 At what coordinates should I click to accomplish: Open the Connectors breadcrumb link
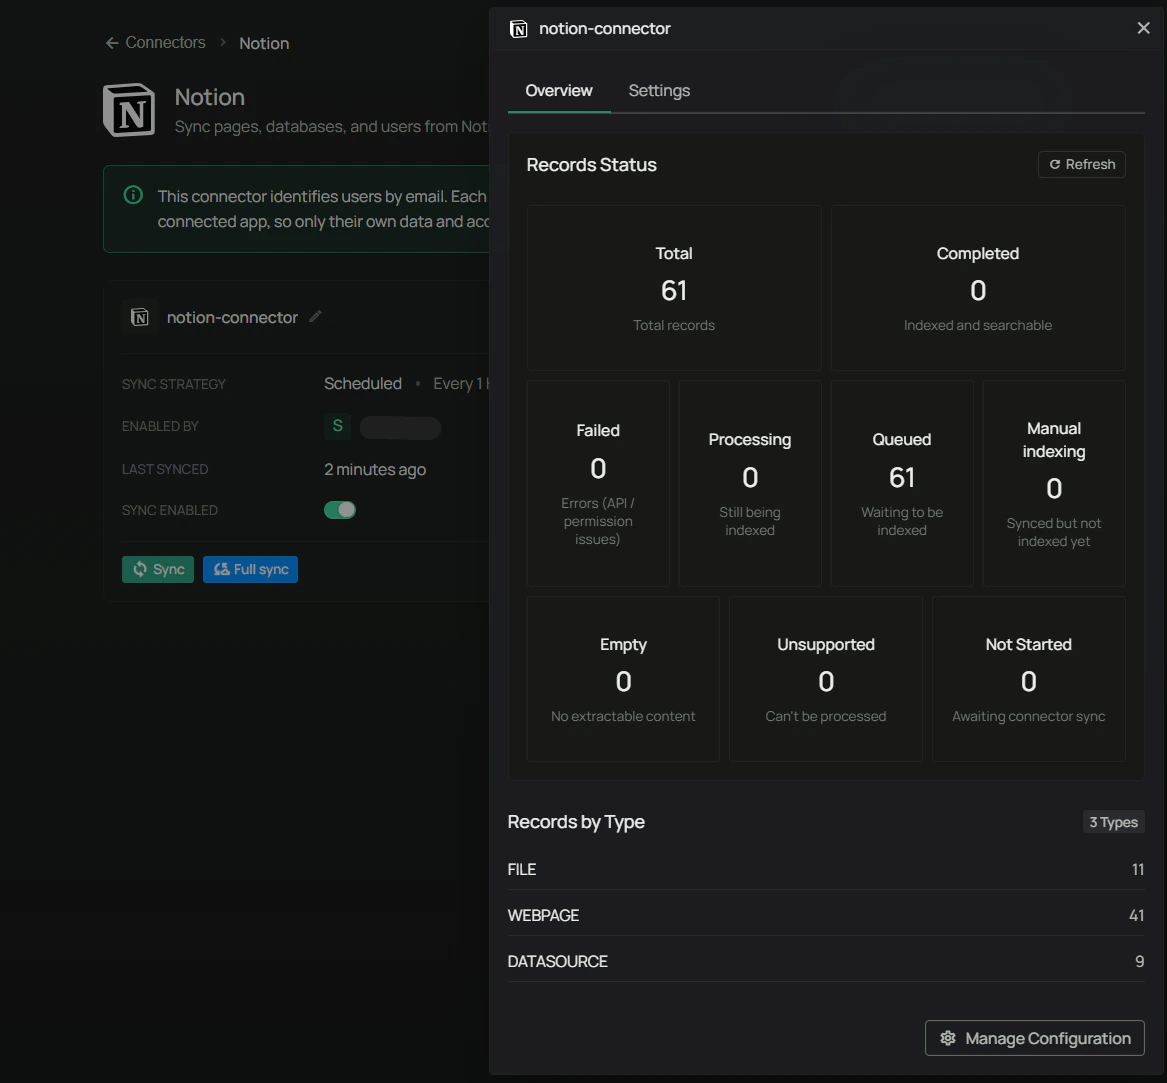(x=165, y=42)
